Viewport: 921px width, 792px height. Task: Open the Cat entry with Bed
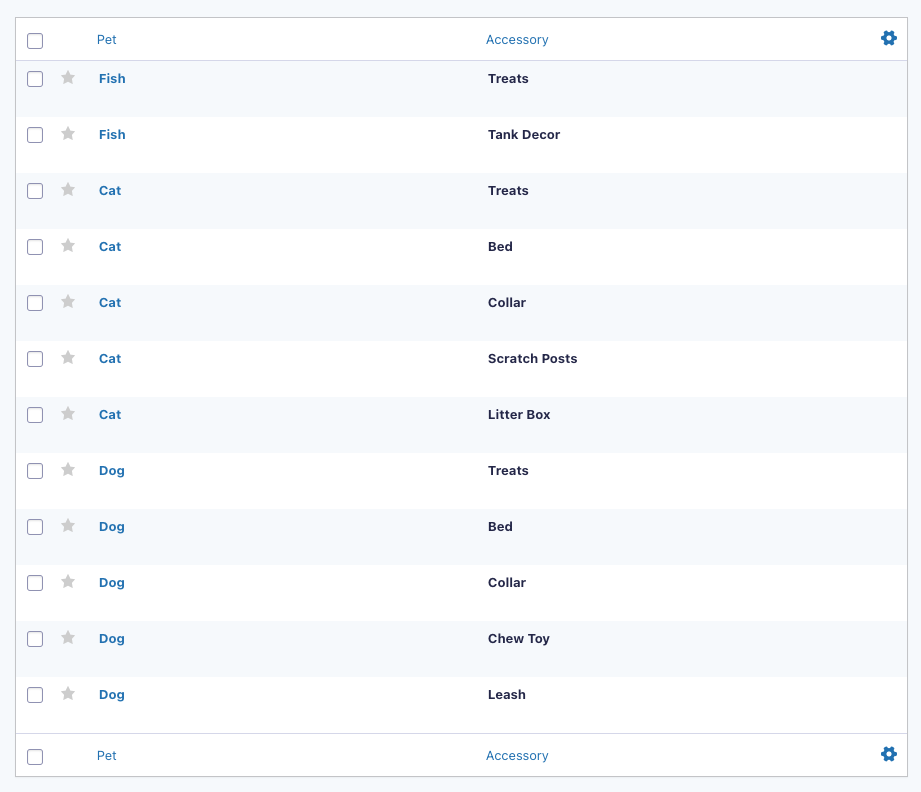[110, 247]
